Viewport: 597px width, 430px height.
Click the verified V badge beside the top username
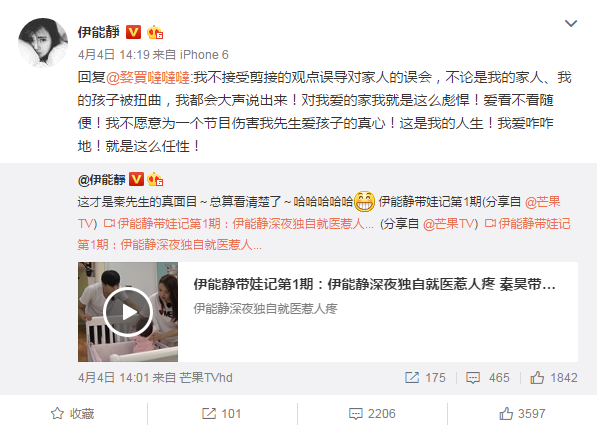point(133,32)
